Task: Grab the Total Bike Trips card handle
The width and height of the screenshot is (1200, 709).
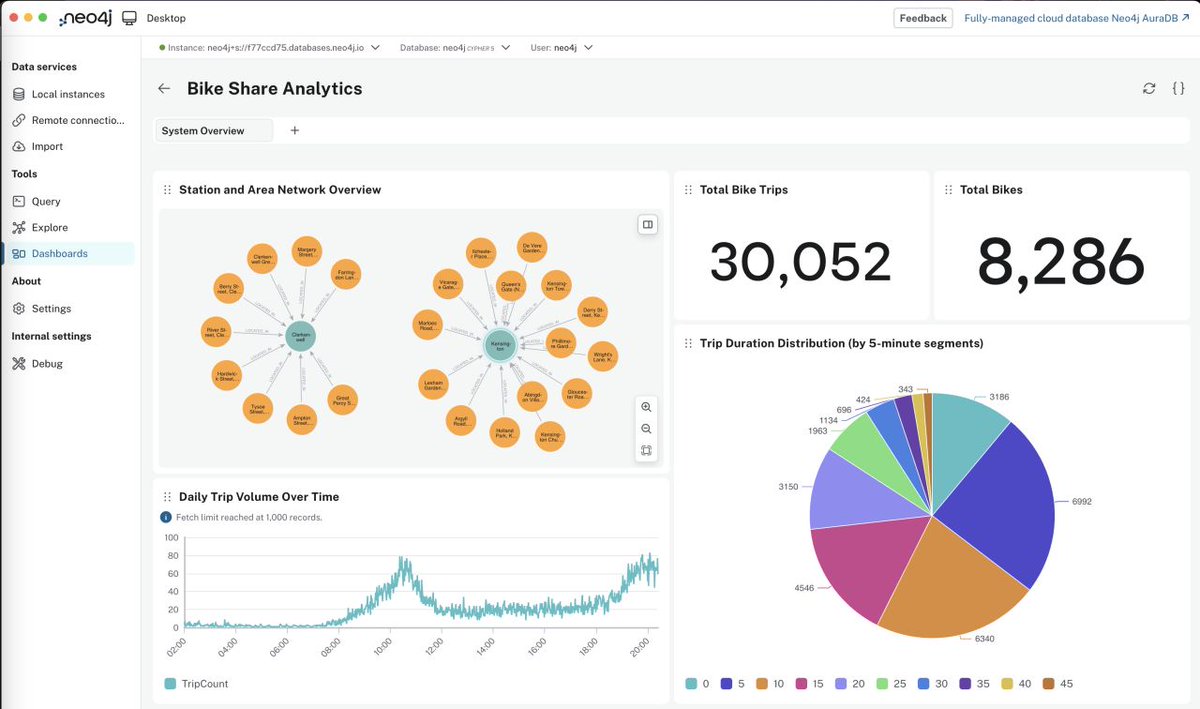Action: tap(687, 190)
